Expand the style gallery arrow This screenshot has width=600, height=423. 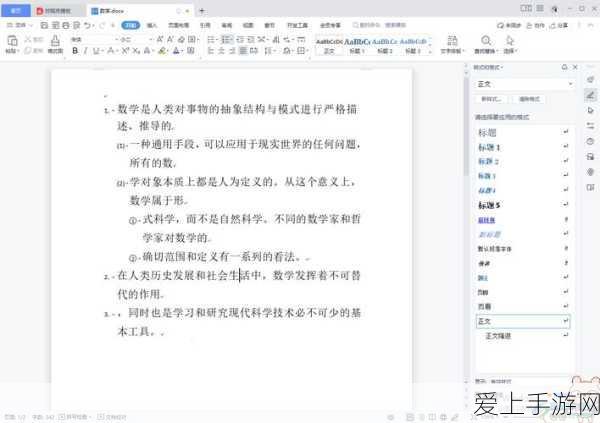pos(430,51)
